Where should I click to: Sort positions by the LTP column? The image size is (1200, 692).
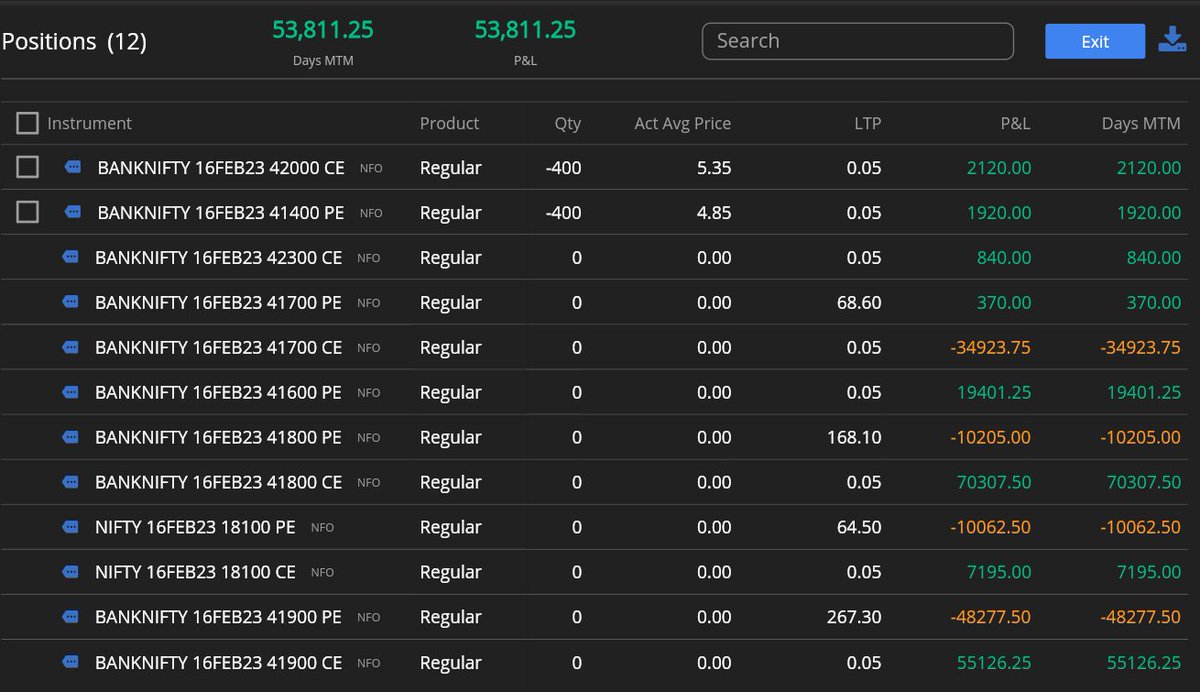tap(866, 123)
